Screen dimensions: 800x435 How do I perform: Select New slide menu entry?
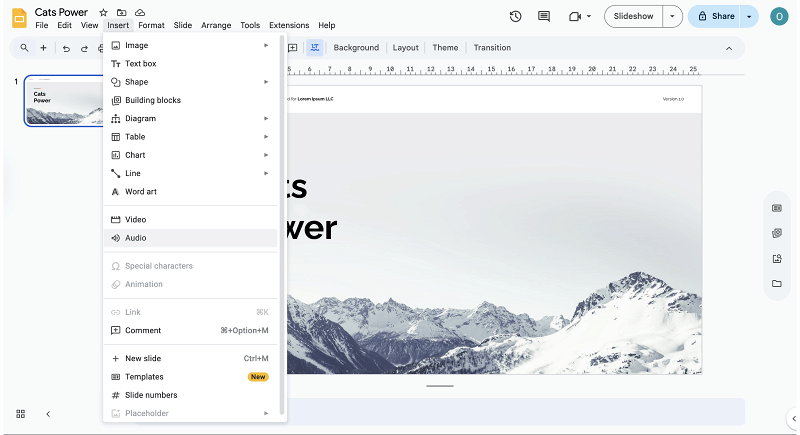190,359
